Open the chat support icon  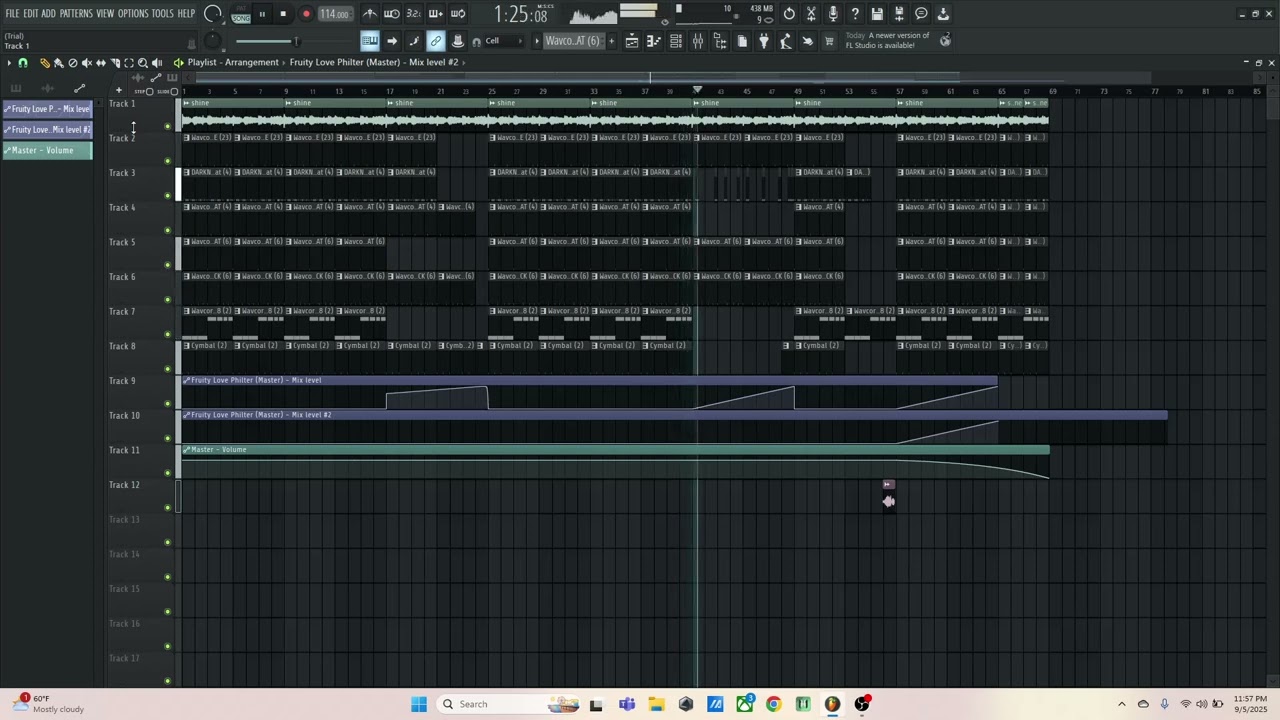point(921,14)
